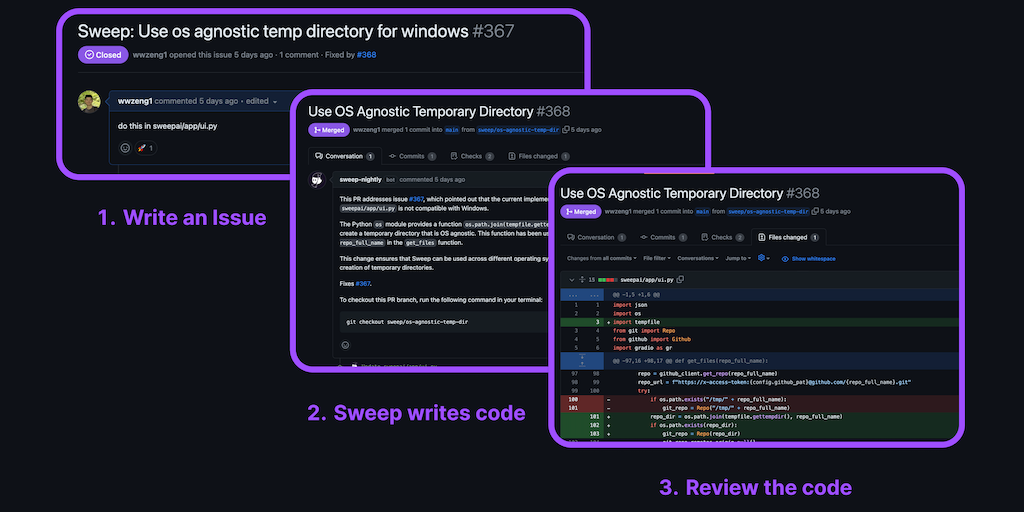Follow the 'Fixed by #368' link
The image size is (1024, 512).
(366, 55)
